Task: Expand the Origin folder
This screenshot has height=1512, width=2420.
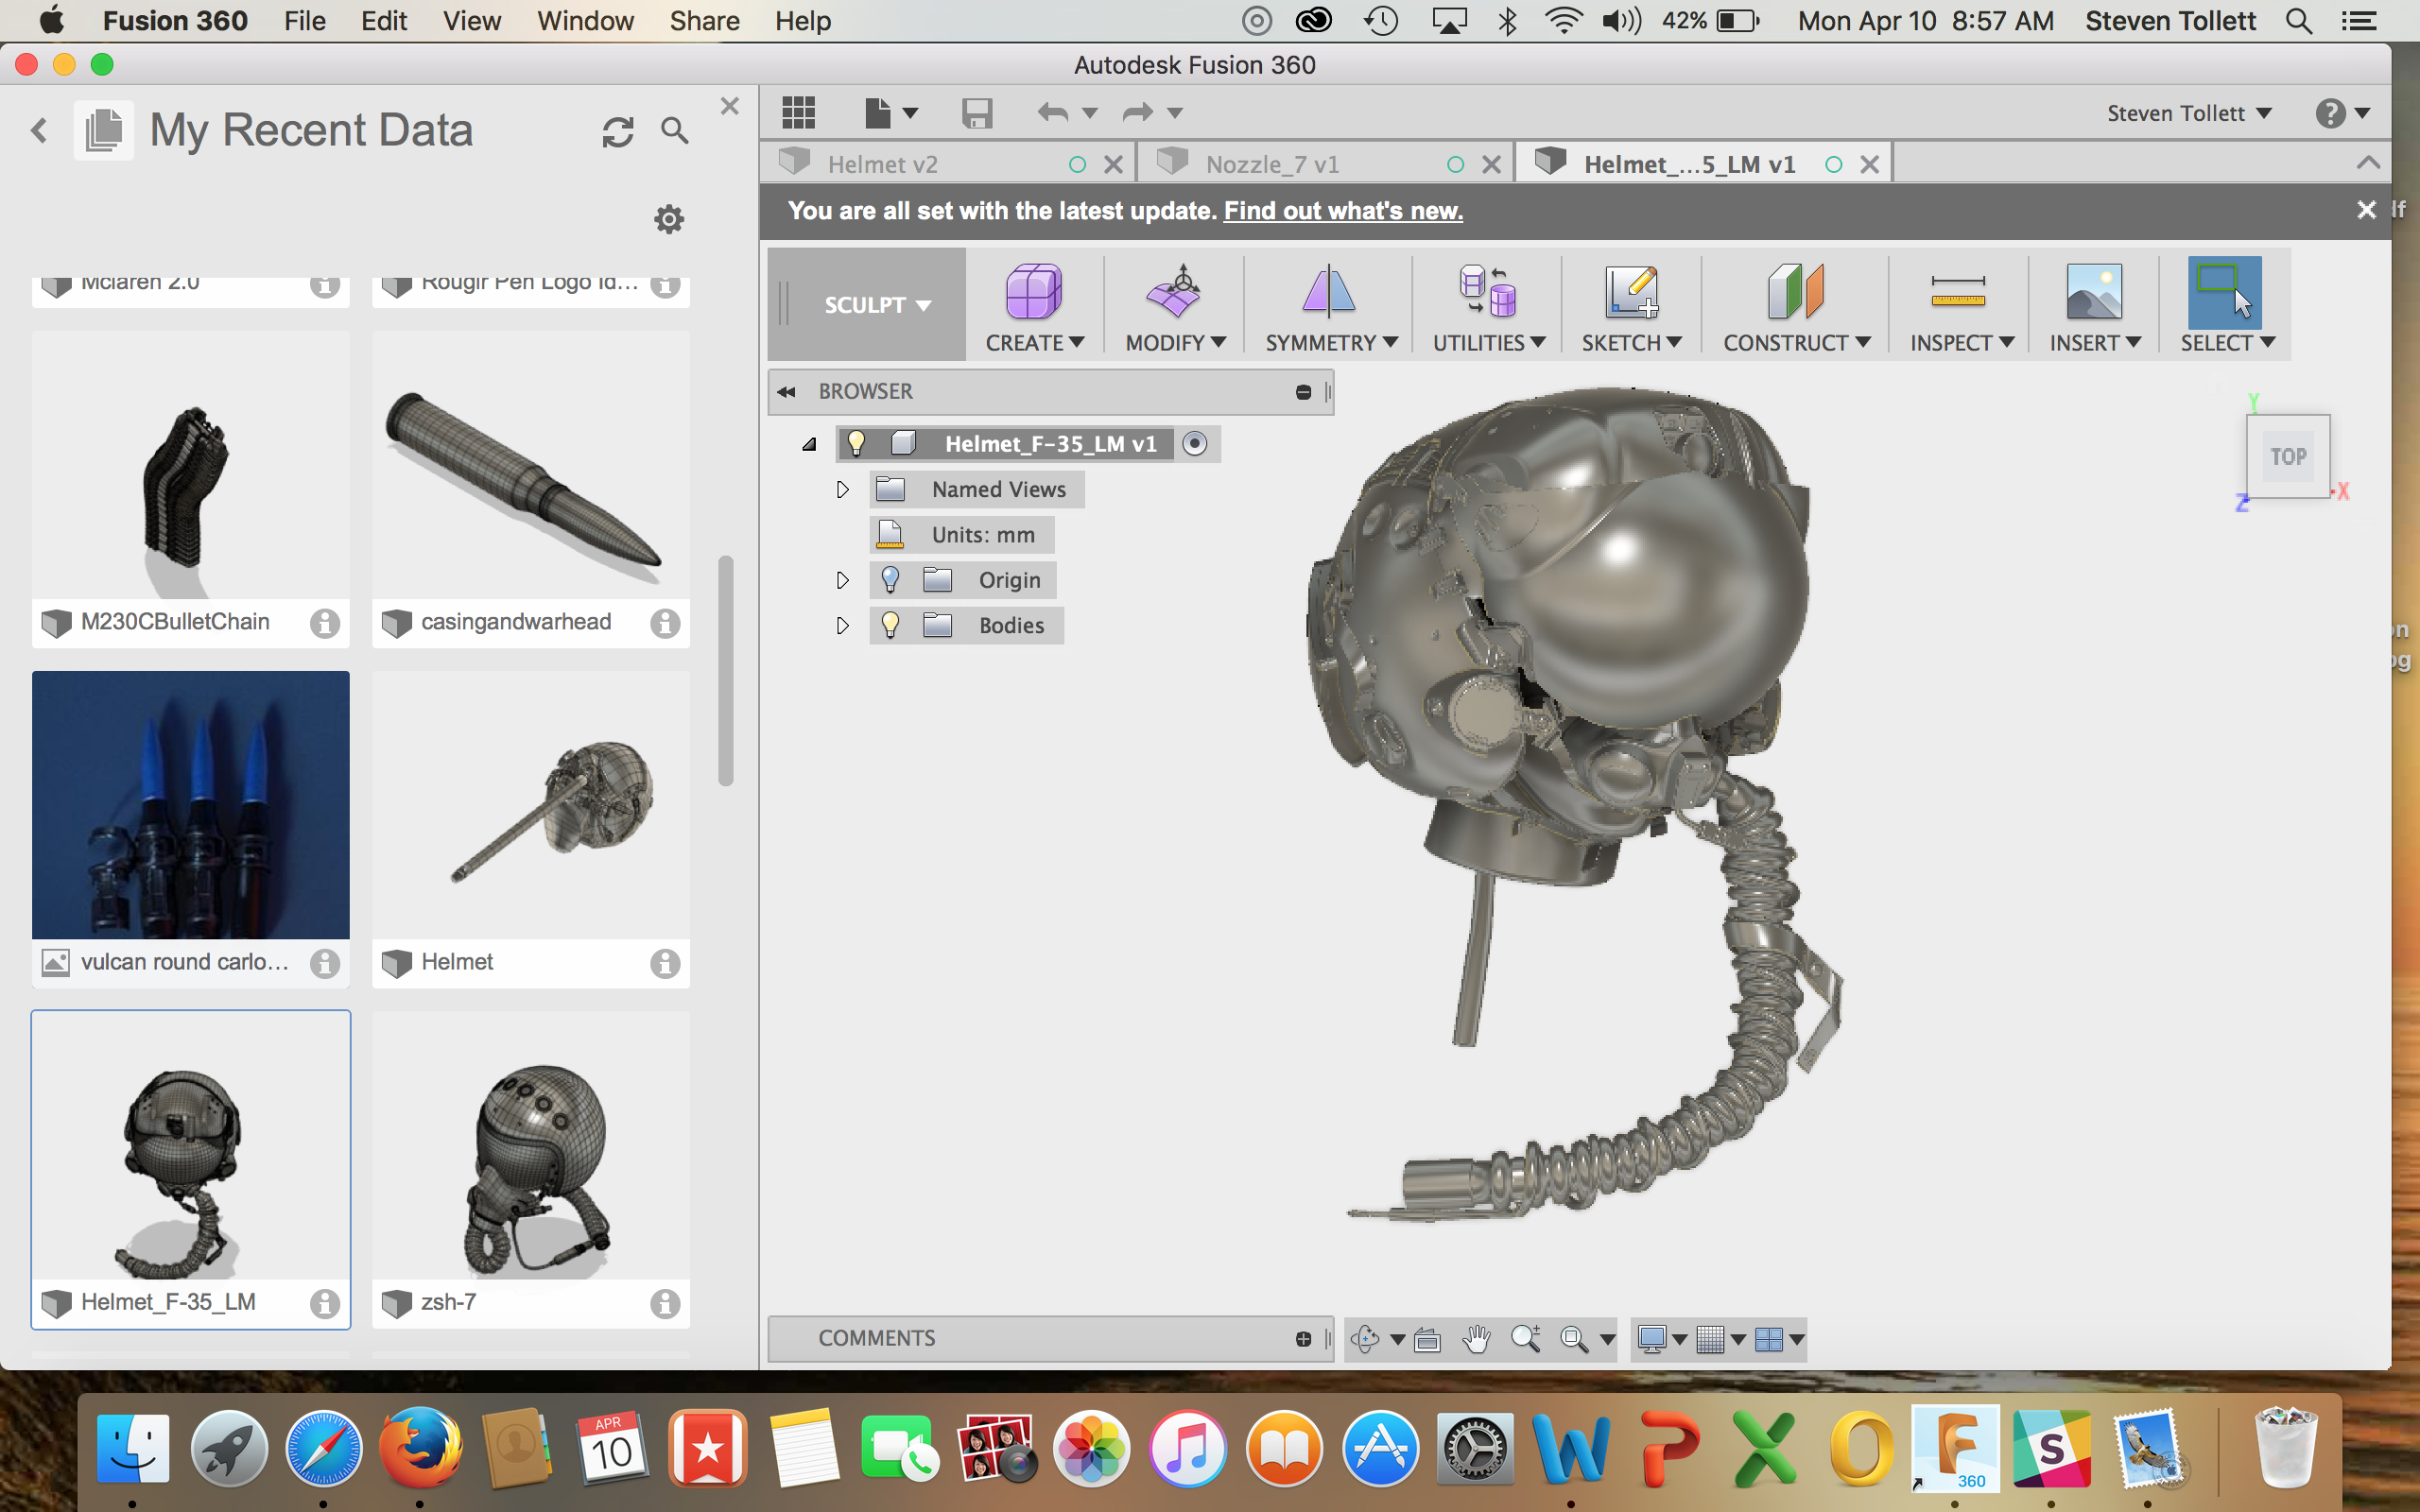Action: pos(842,580)
